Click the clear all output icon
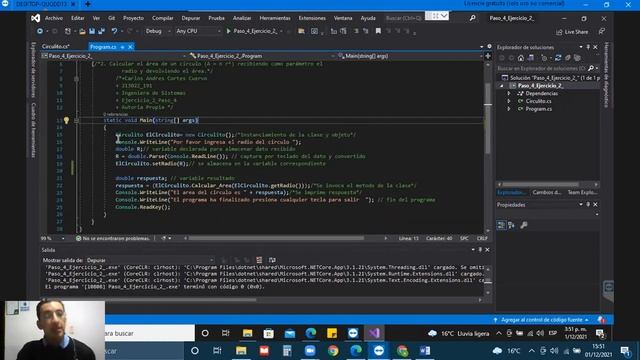The image size is (640, 360). tap(259, 260)
